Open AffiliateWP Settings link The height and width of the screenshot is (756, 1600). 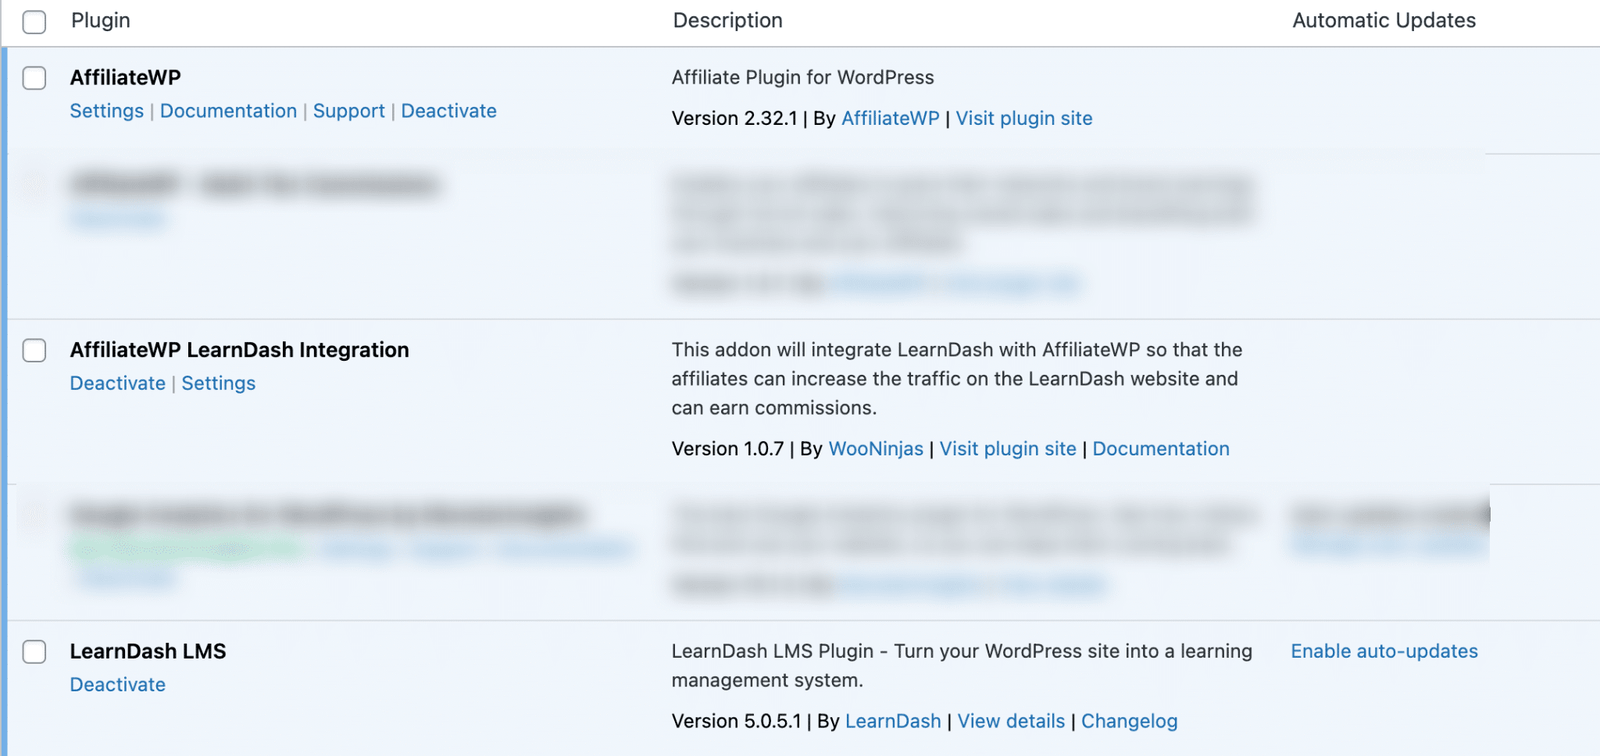[x=107, y=111]
